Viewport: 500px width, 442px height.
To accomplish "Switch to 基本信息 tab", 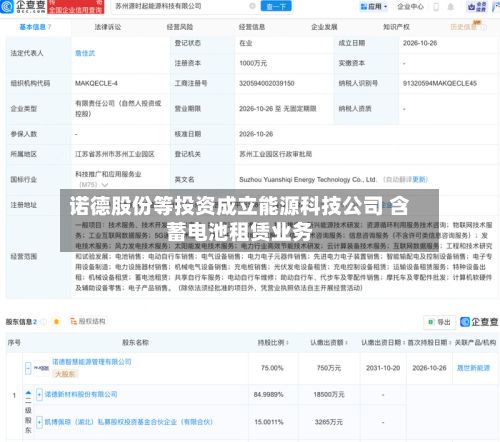I will pyautogui.click(x=35, y=27).
